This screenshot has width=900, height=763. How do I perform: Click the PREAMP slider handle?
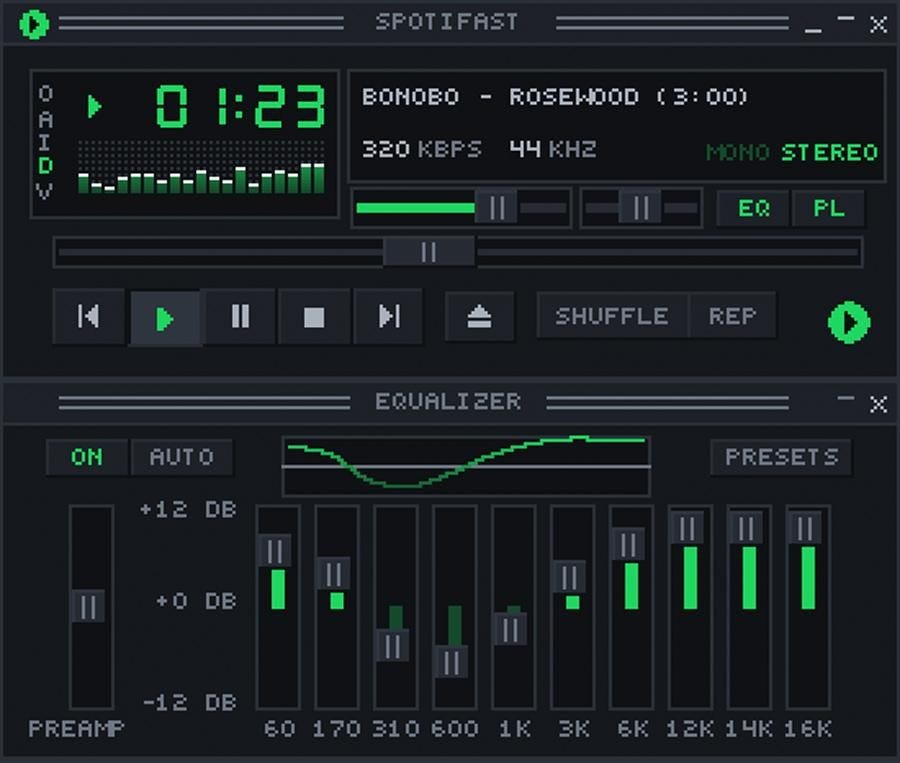[88, 606]
